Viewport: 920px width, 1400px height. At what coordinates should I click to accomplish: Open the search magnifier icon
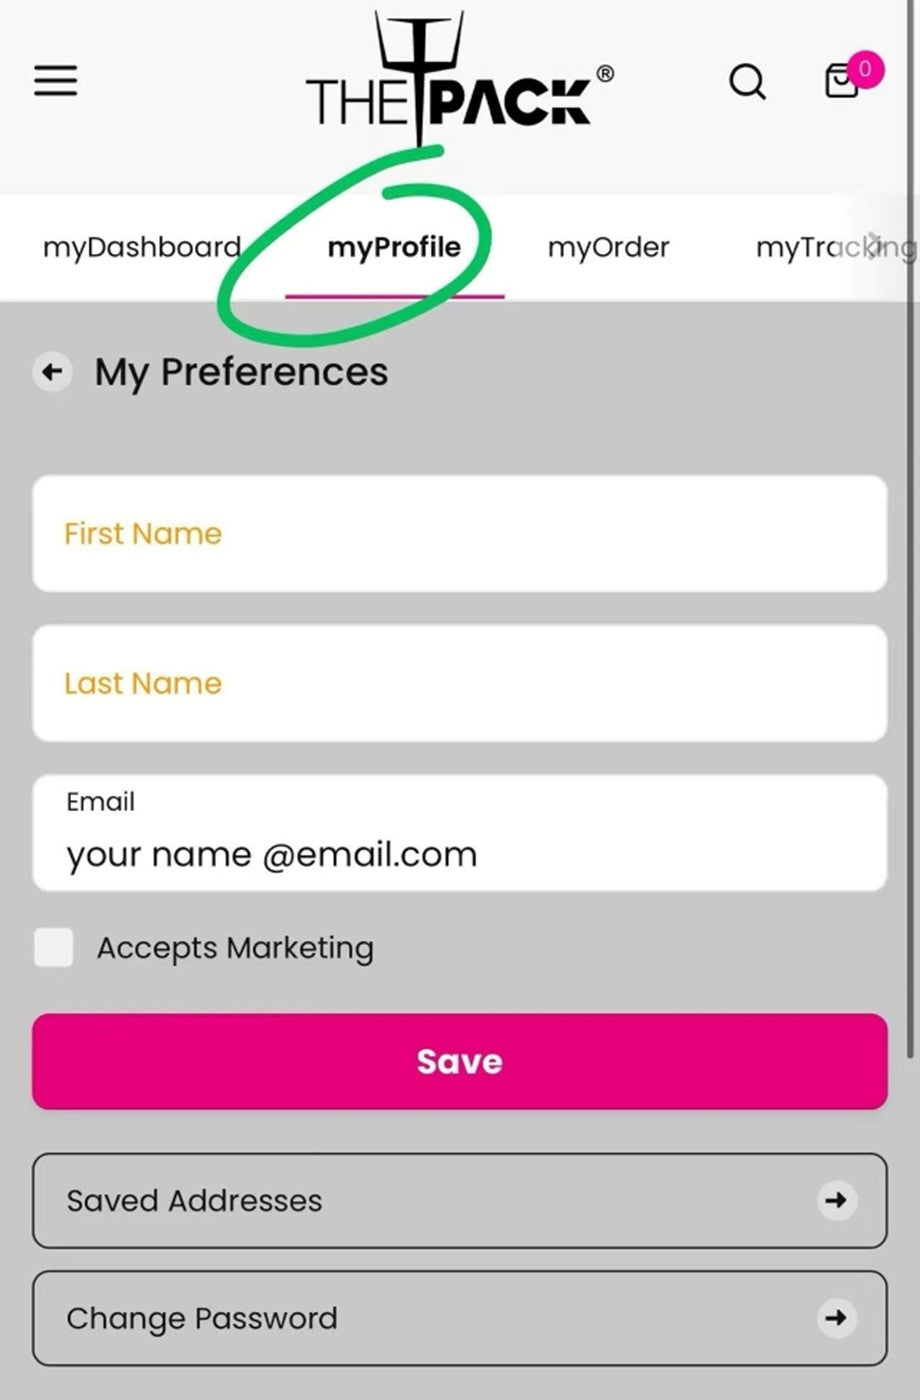[x=747, y=82]
